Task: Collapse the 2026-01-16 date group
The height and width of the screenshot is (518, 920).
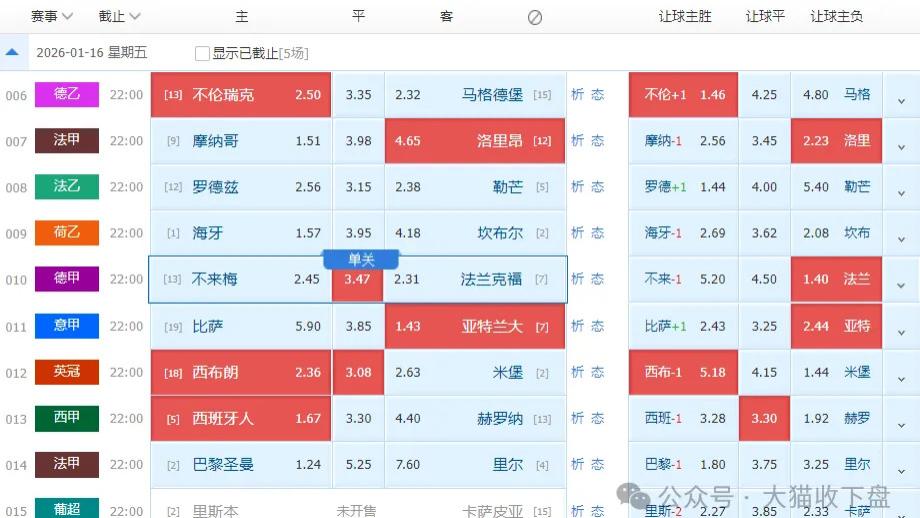Action: (12, 52)
